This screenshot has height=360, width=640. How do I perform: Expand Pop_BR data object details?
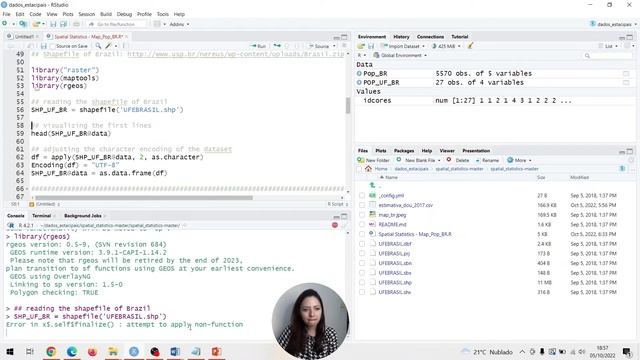pos(359,73)
